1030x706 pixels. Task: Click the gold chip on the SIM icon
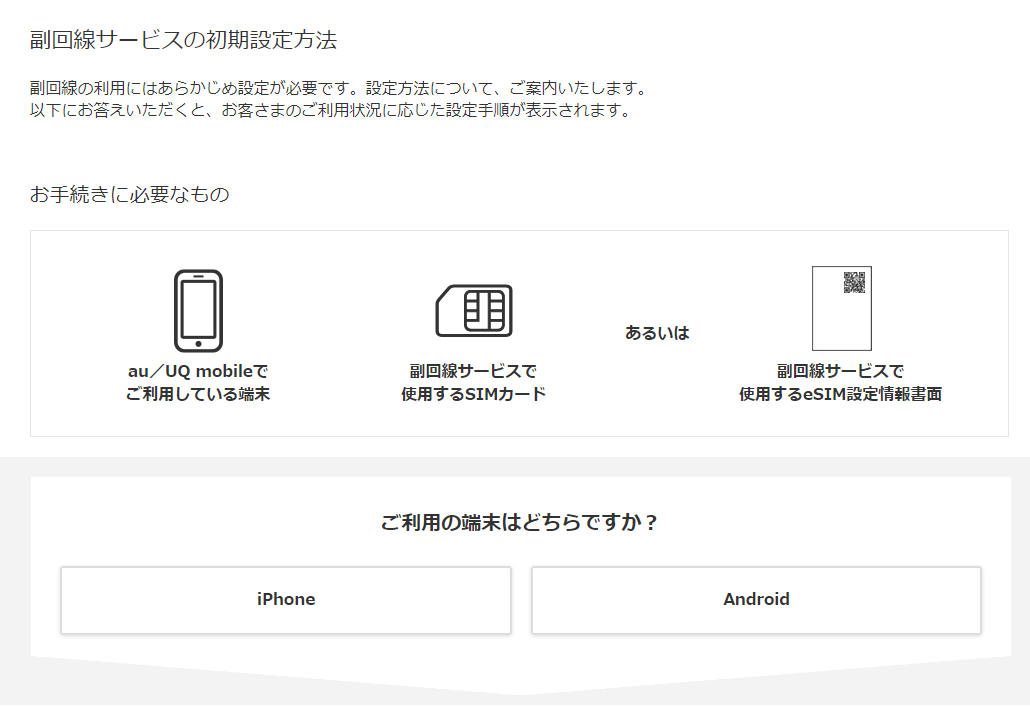click(486, 308)
